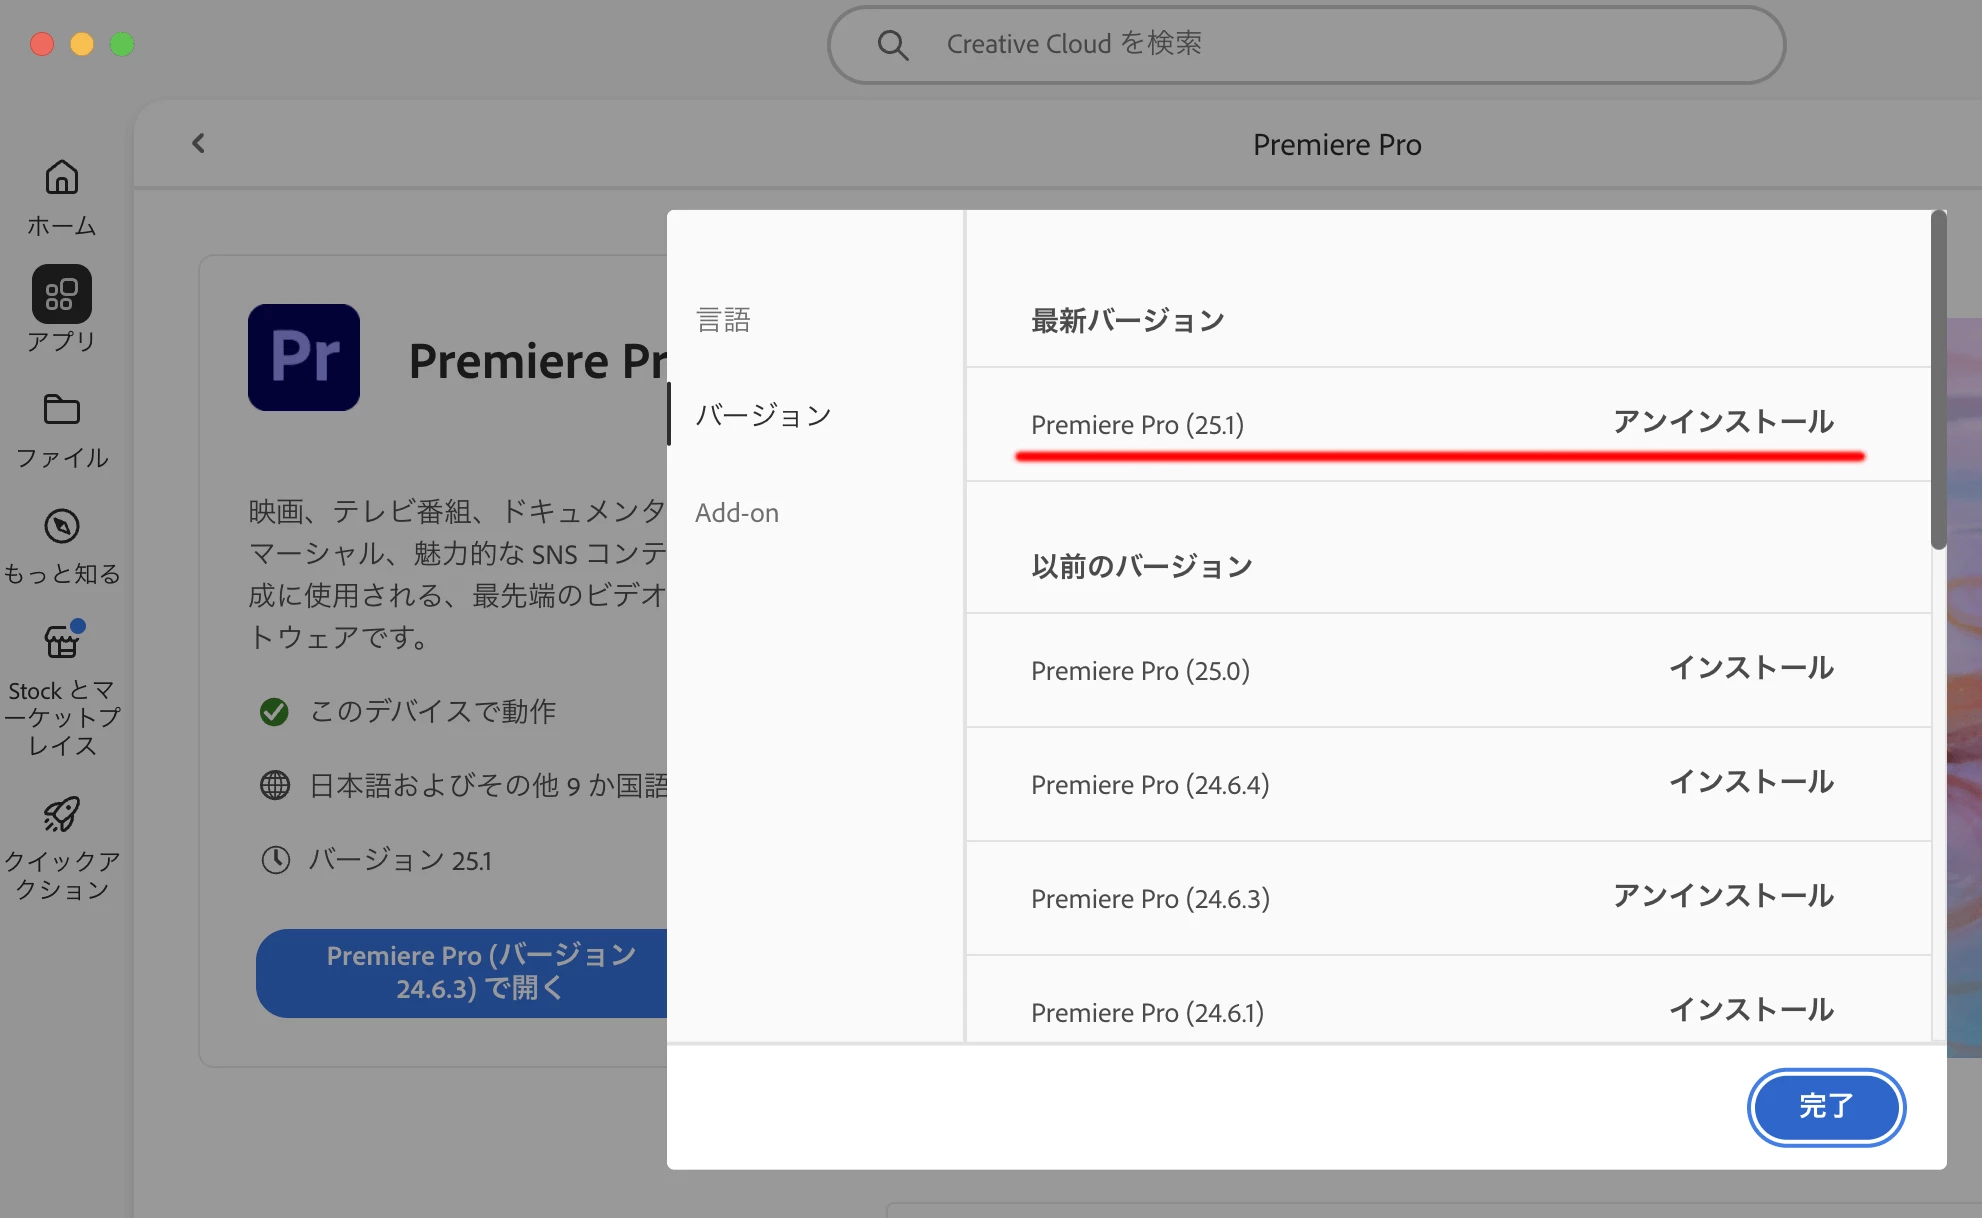Click the Premiere Pro Pr app icon
This screenshot has height=1218, width=1982.
(x=304, y=357)
